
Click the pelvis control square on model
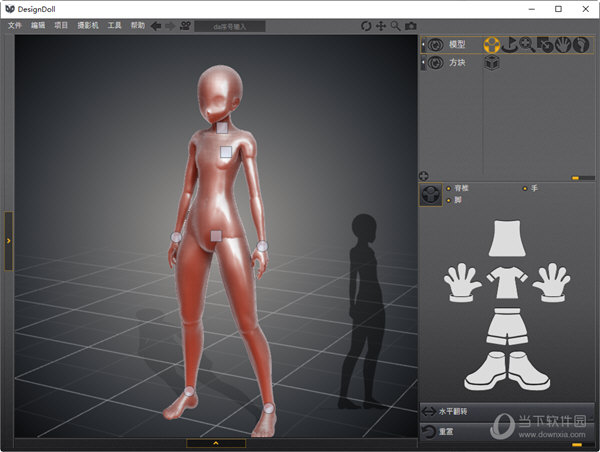216,236
